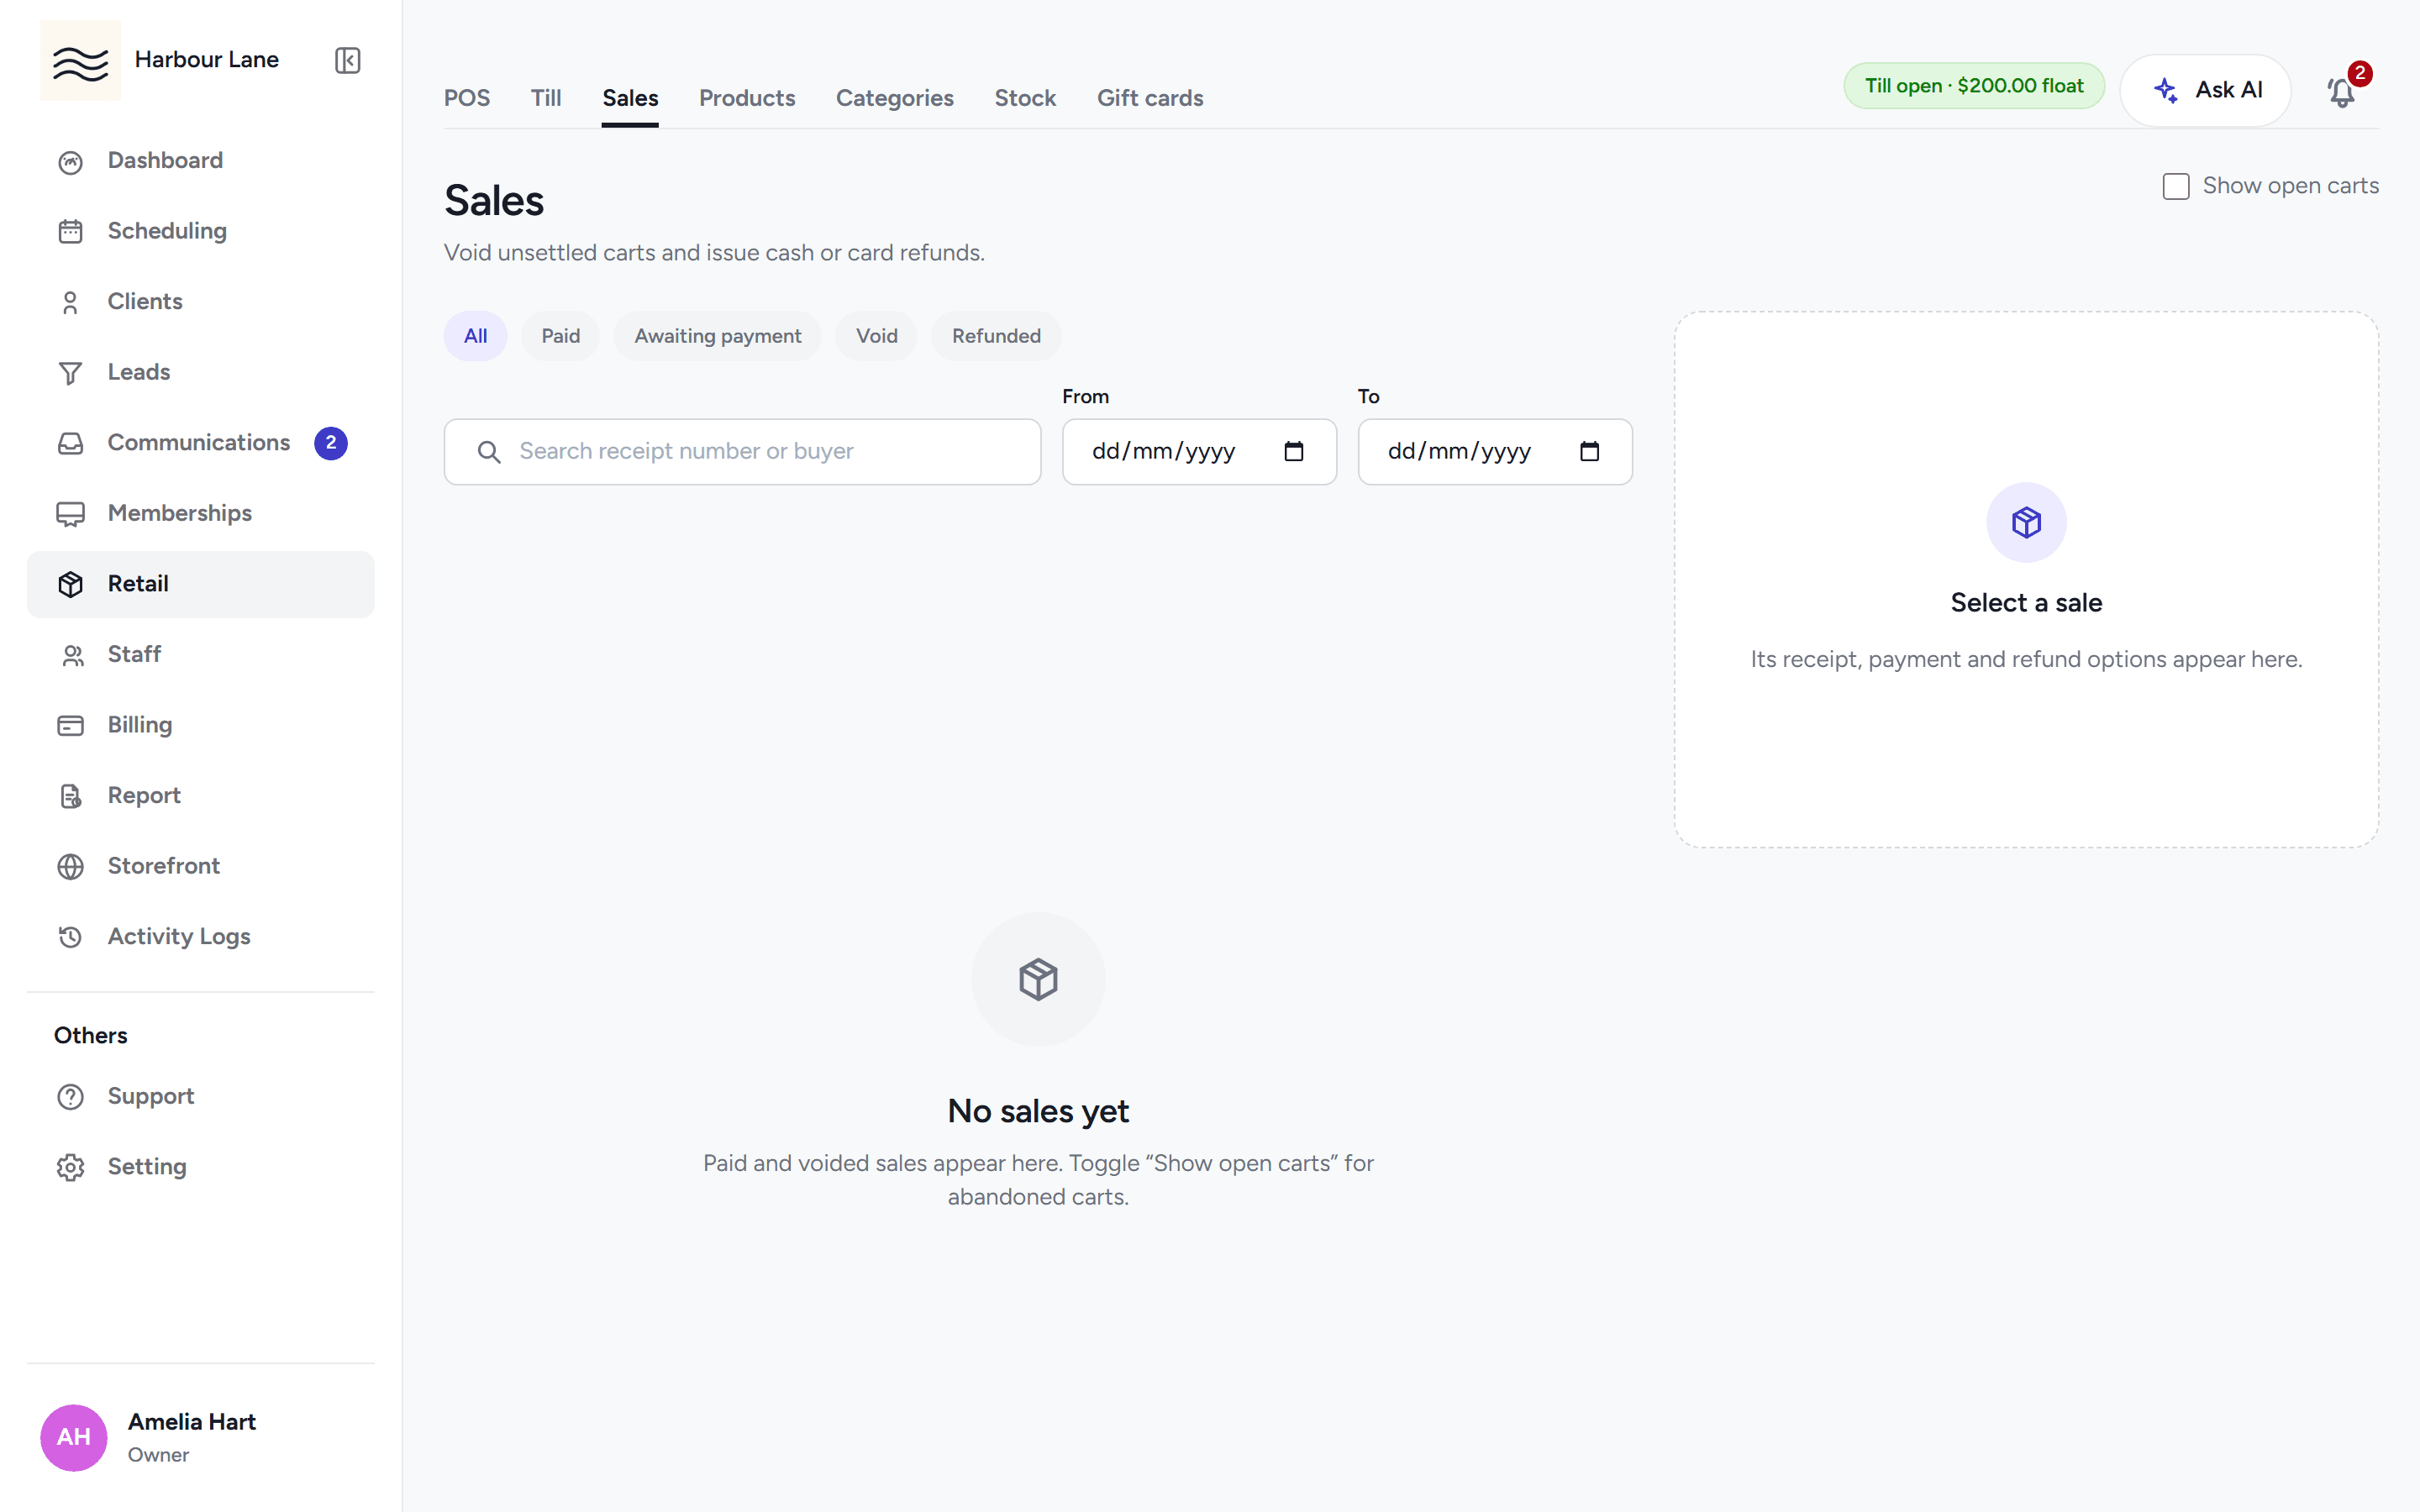Screen dimensions: 2420x1512
Task: Open Staff section
Action: pos(200,654)
